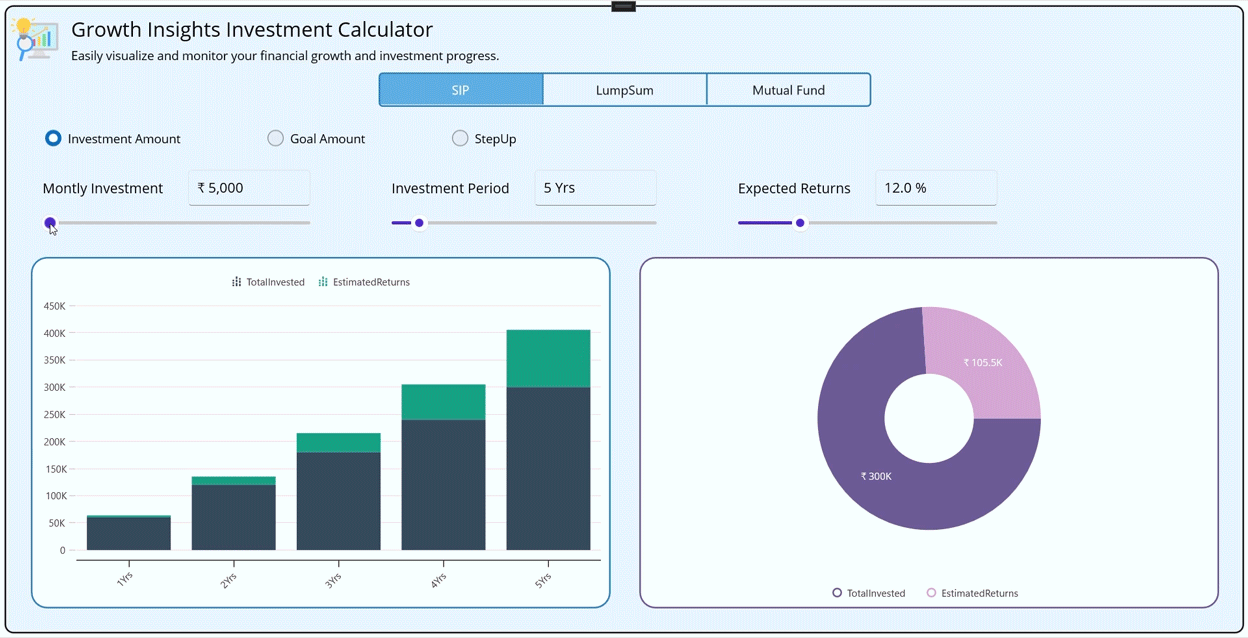Click the Growth Insights app logo icon
1248x638 pixels.
pyautogui.click(x=36, y=40)
